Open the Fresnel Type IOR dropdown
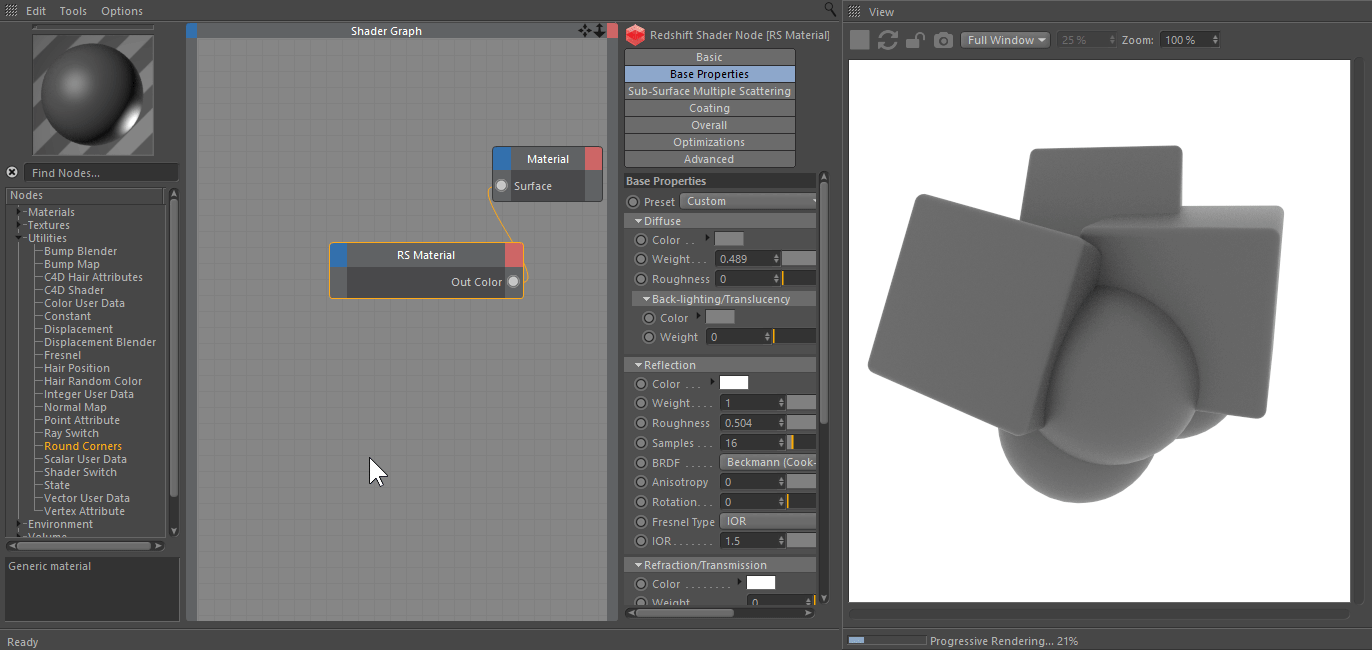The width and height of the screenshot is (1372, 650). pos(768,521)
